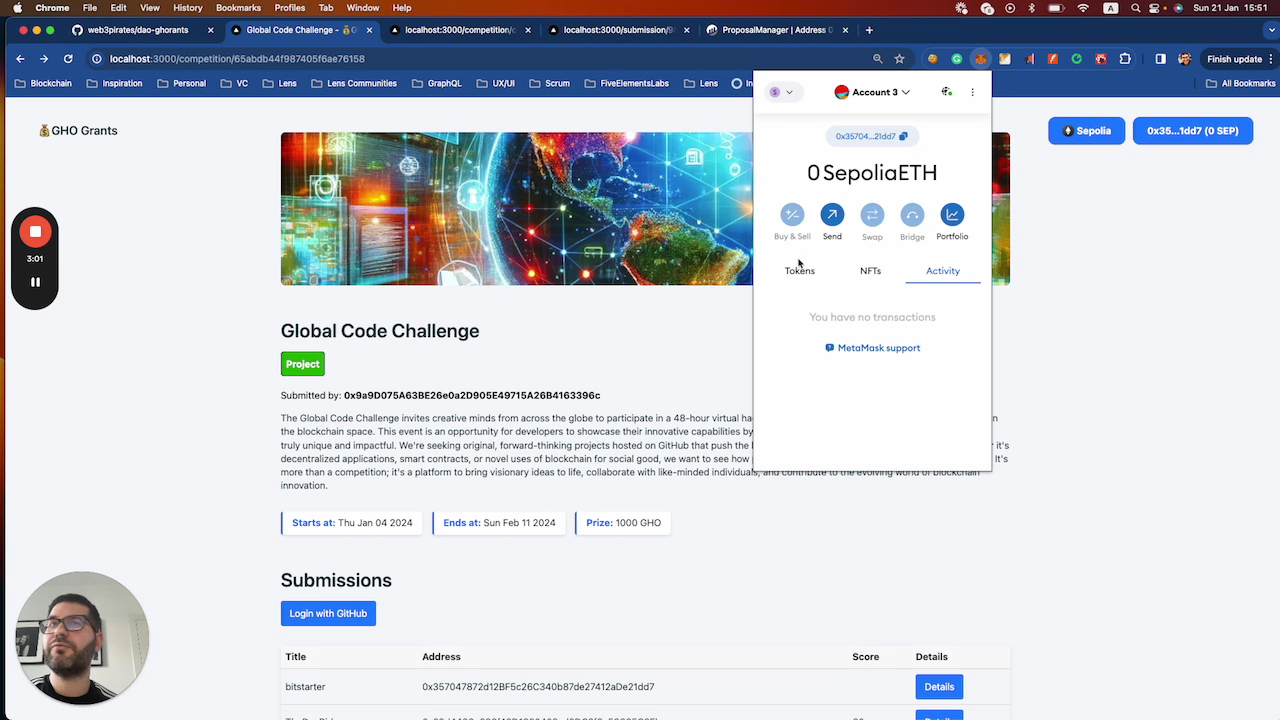Click the Sepolia network button
This screenshot has height=720, width=1280.
pos(1086,131)
